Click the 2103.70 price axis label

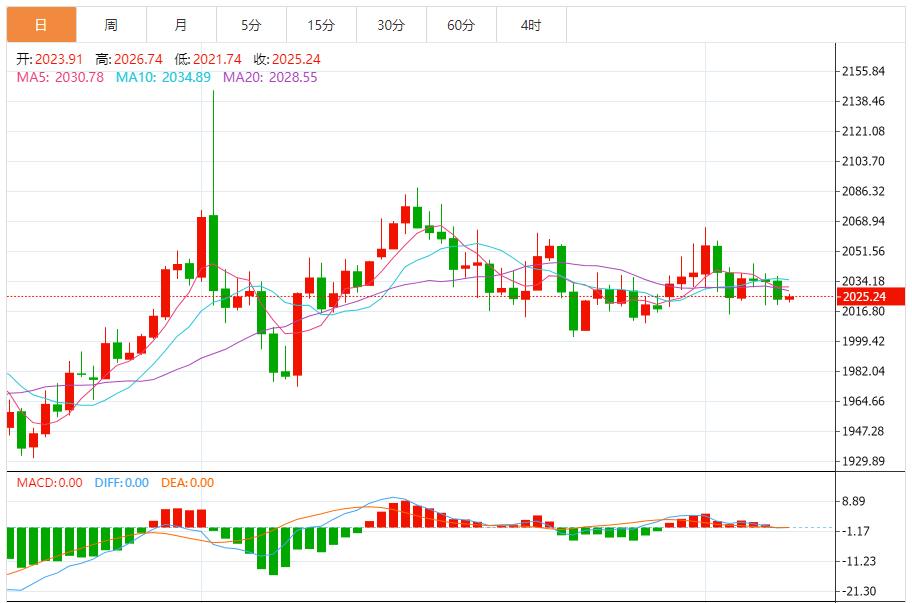(864, 161)
